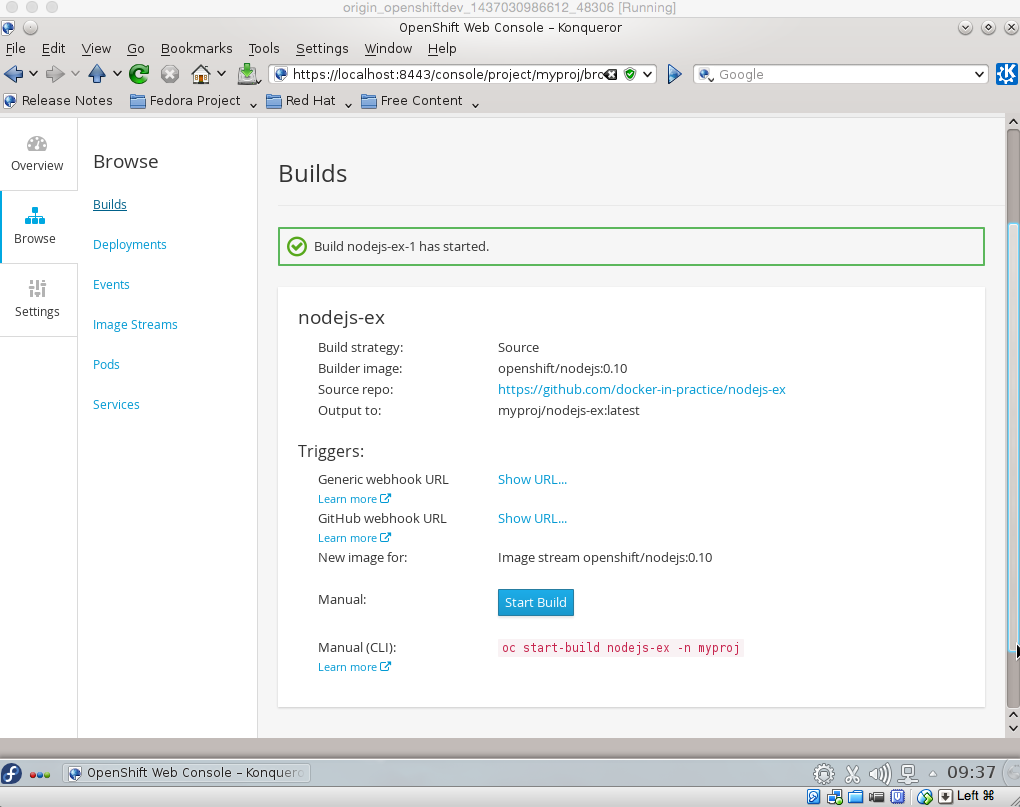Open the Fedora application launcher icon

(x=12, y=773)
